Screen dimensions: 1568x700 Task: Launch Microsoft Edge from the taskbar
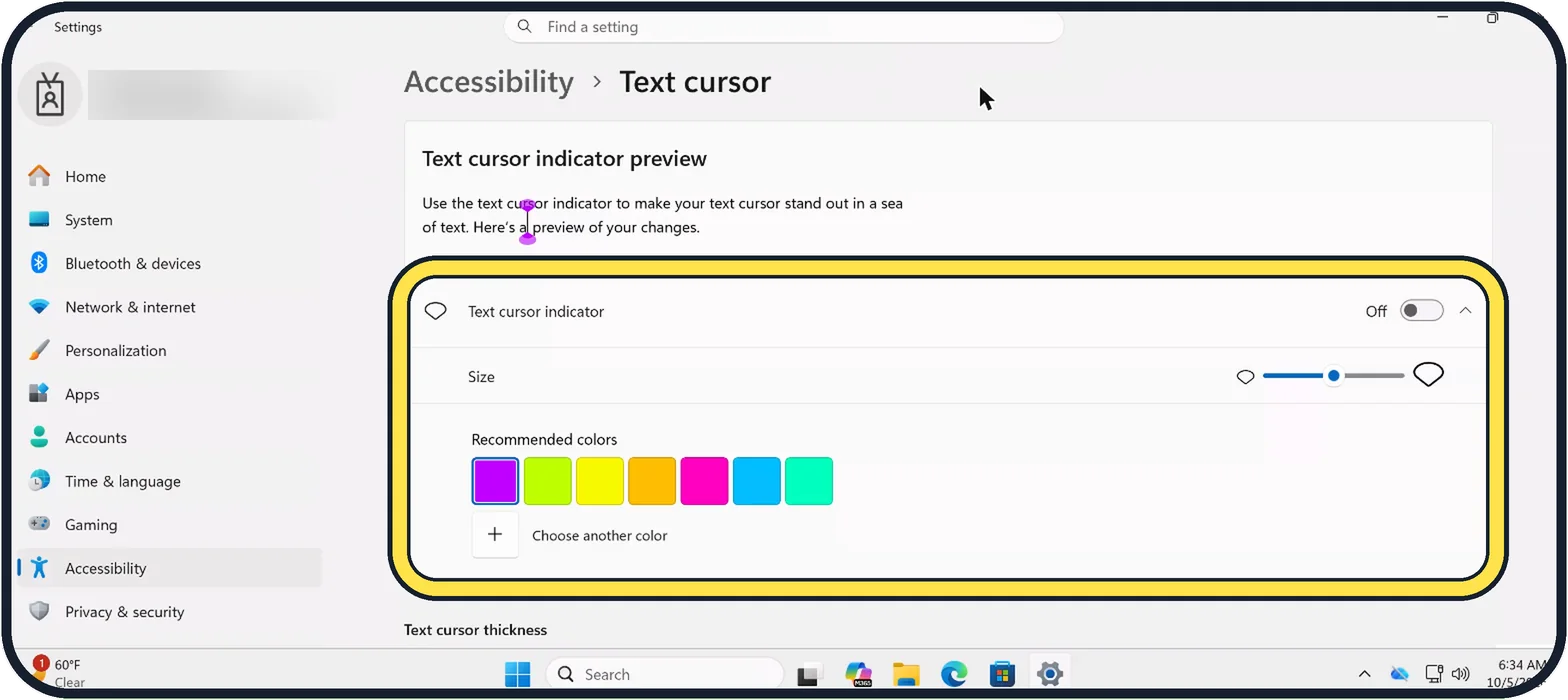point(954,675)
